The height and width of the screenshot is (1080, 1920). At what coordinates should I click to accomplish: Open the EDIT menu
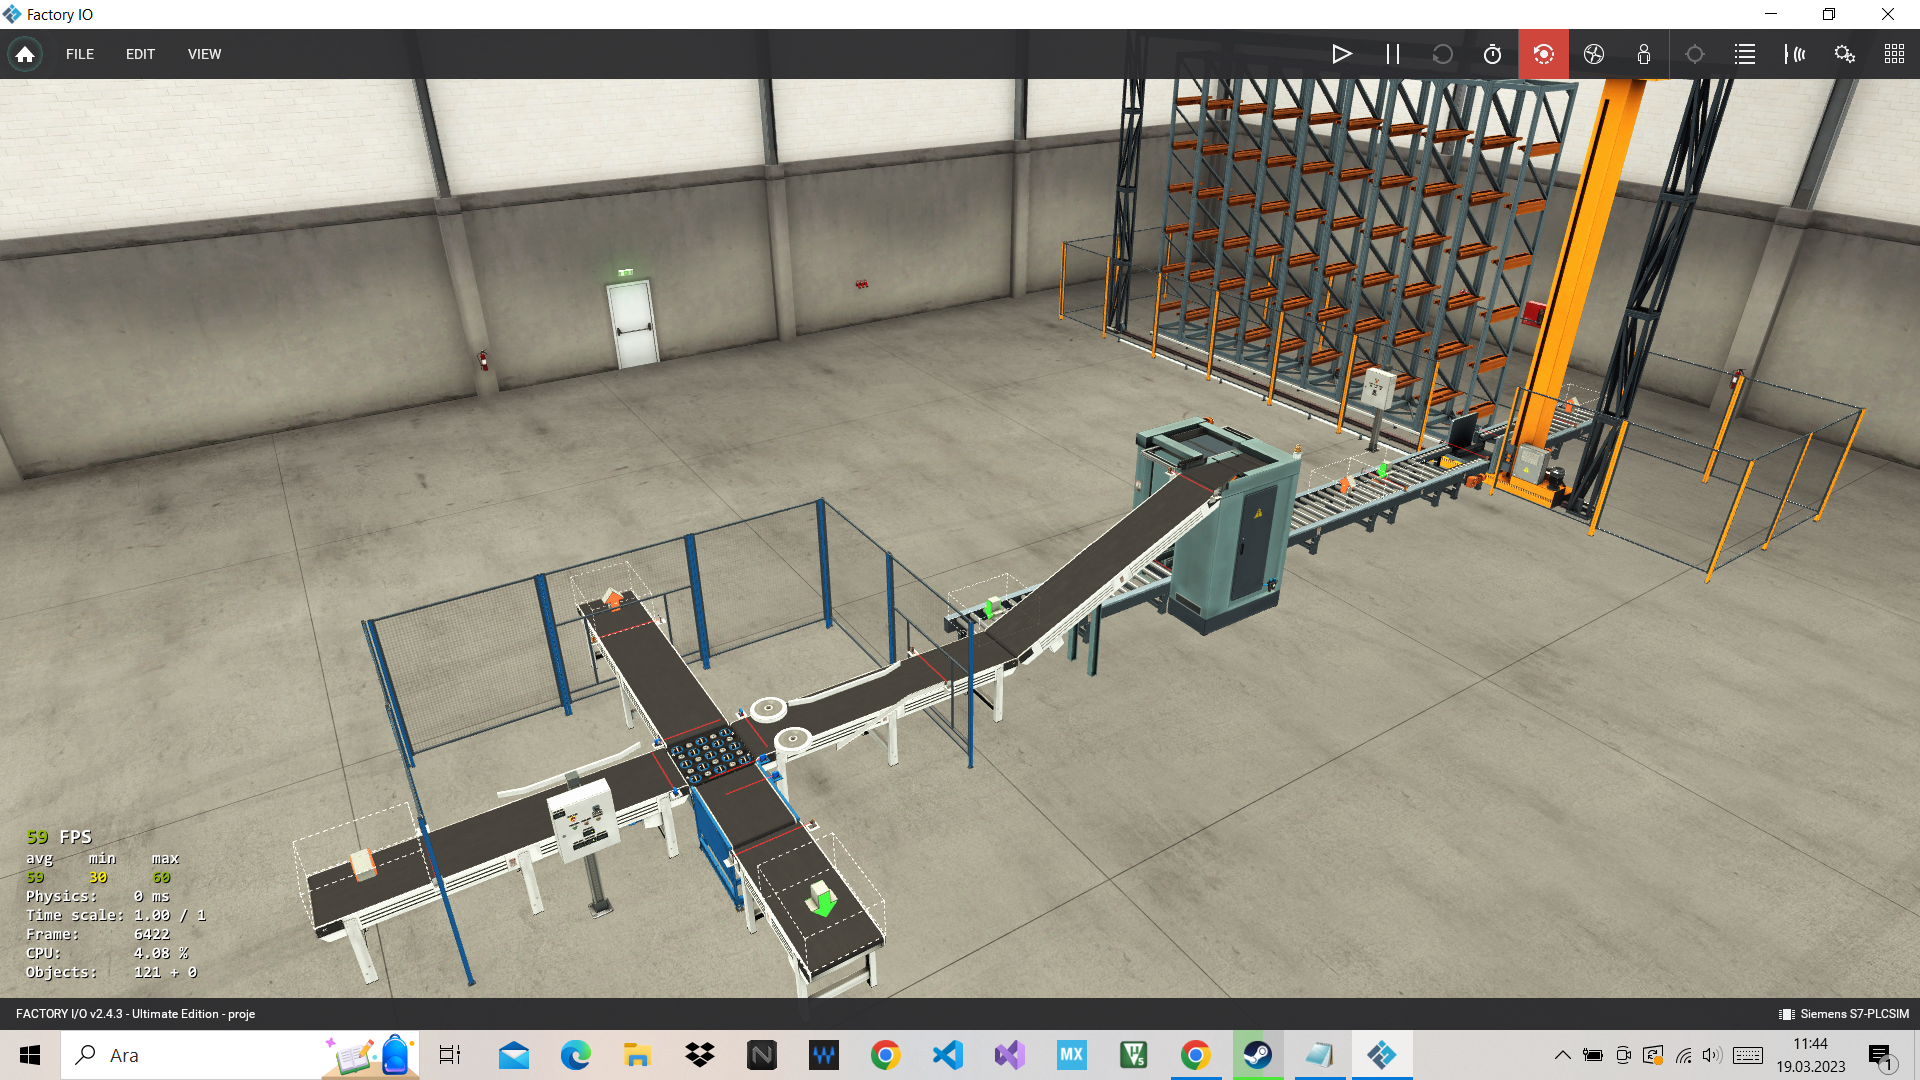coord(140,54)
